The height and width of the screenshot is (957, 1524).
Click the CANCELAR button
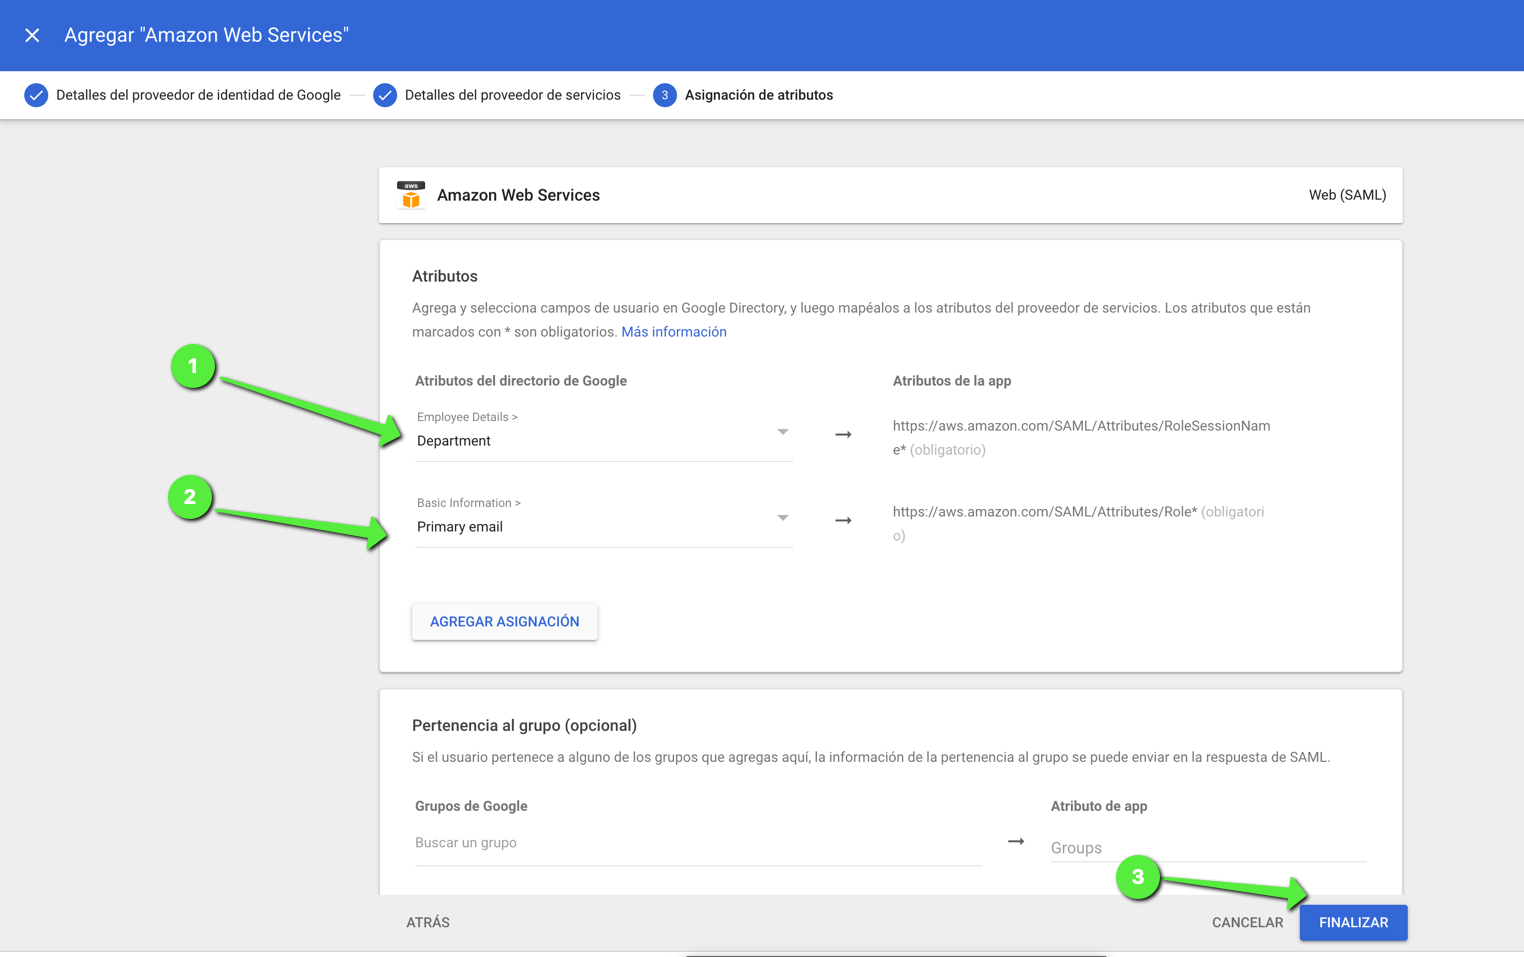tap(1247, 923)
